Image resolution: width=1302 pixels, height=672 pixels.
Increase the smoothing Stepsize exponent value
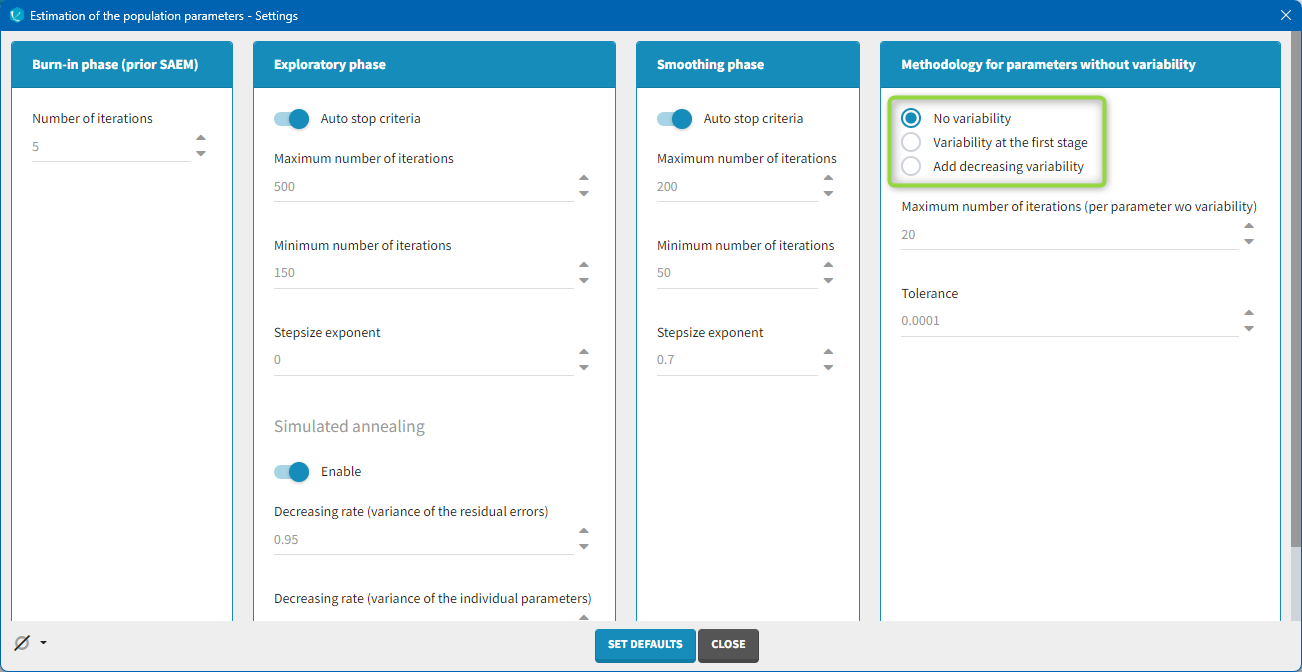coord(828,352)
